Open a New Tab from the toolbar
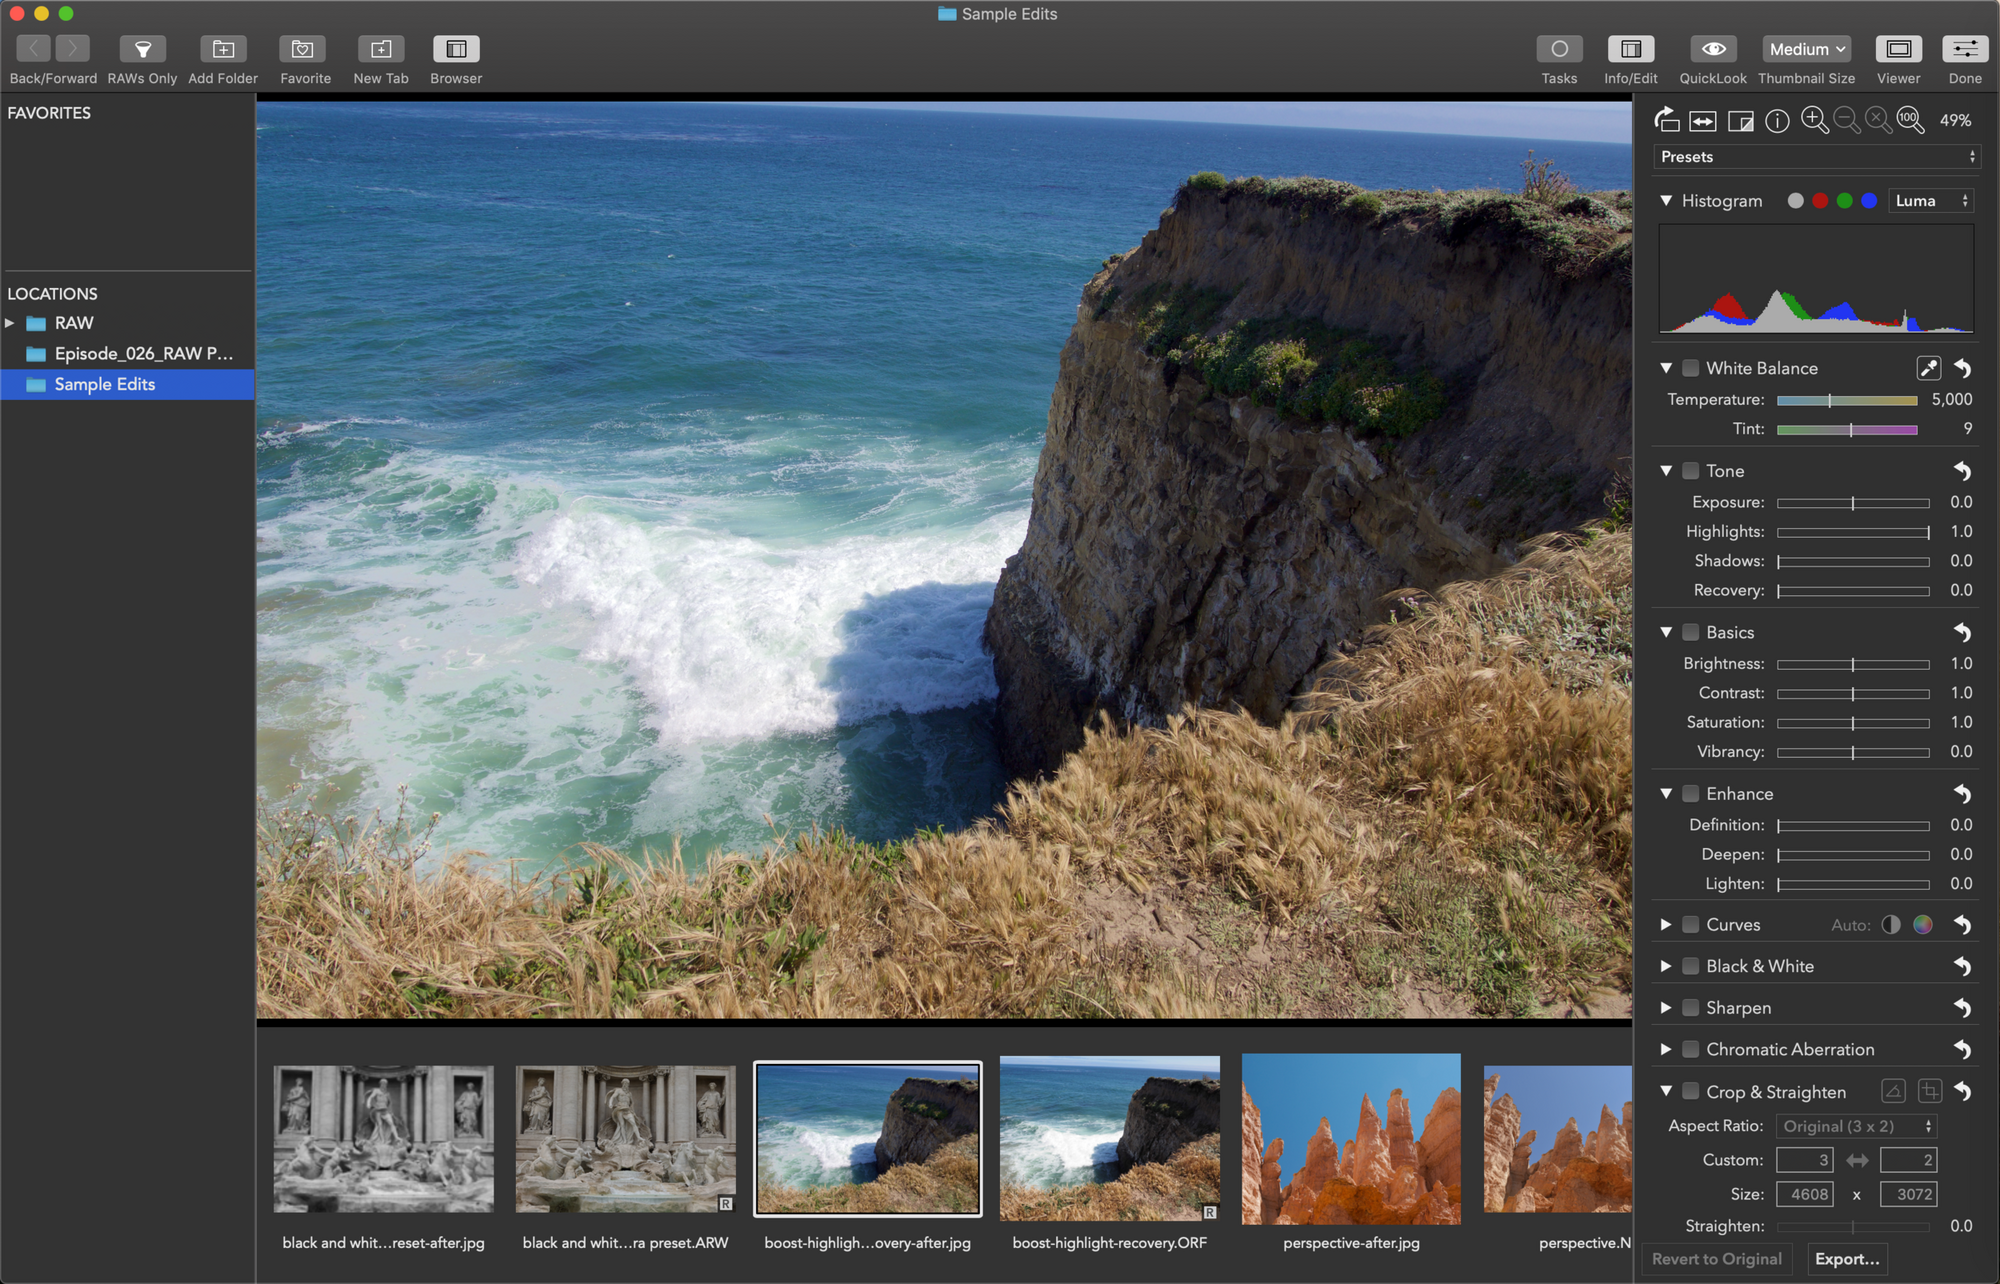Viewport: 2000px width, 1284px height. tap(381, 49)
